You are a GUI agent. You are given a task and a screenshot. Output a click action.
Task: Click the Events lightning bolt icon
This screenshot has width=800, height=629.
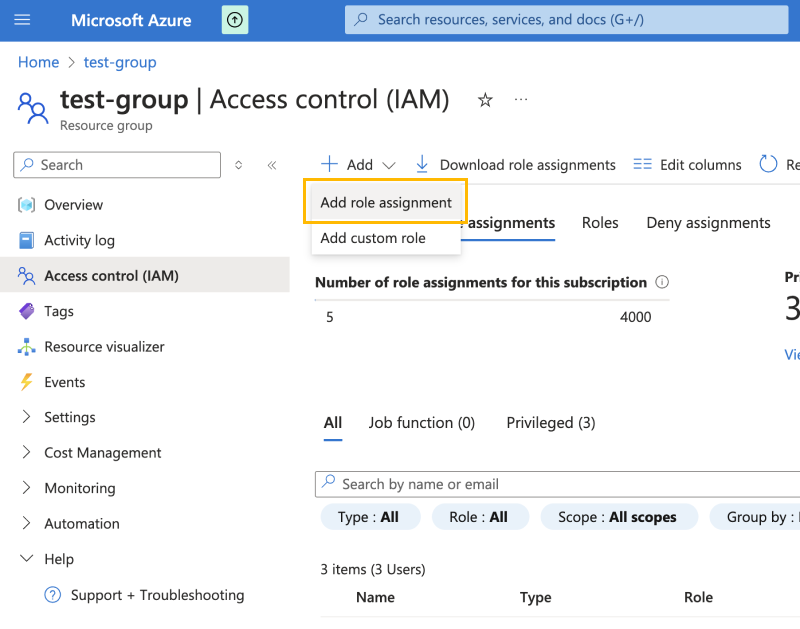(x=27, y=382)
